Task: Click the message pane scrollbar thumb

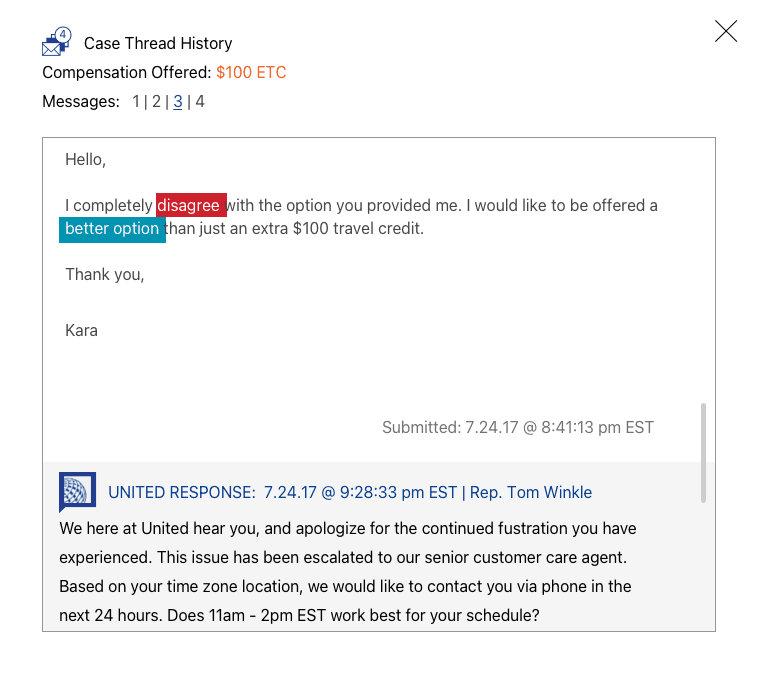Action: [704, 452]
